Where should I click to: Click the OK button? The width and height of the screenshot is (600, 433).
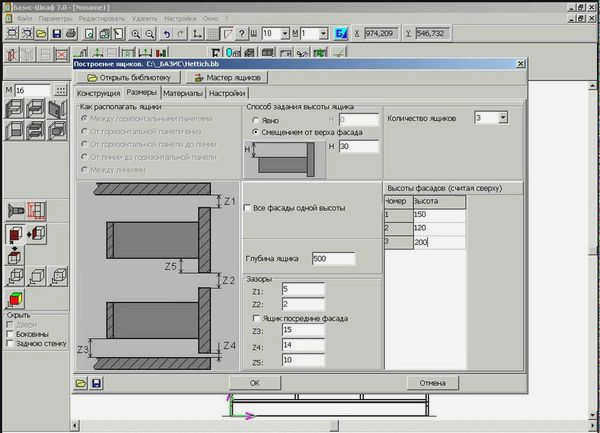click(255, 383)
